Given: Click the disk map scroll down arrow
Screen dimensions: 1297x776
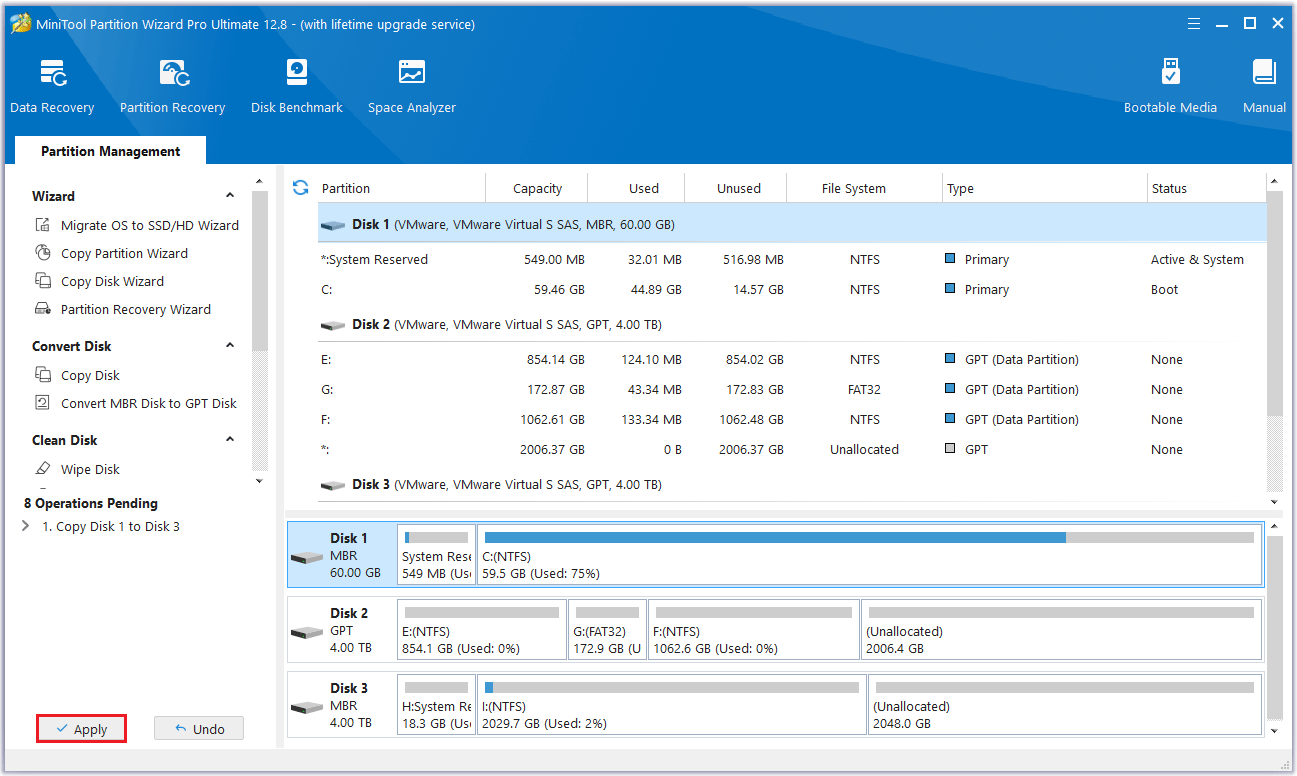Looking at the screenshot, I should (x=1274, y=731).
